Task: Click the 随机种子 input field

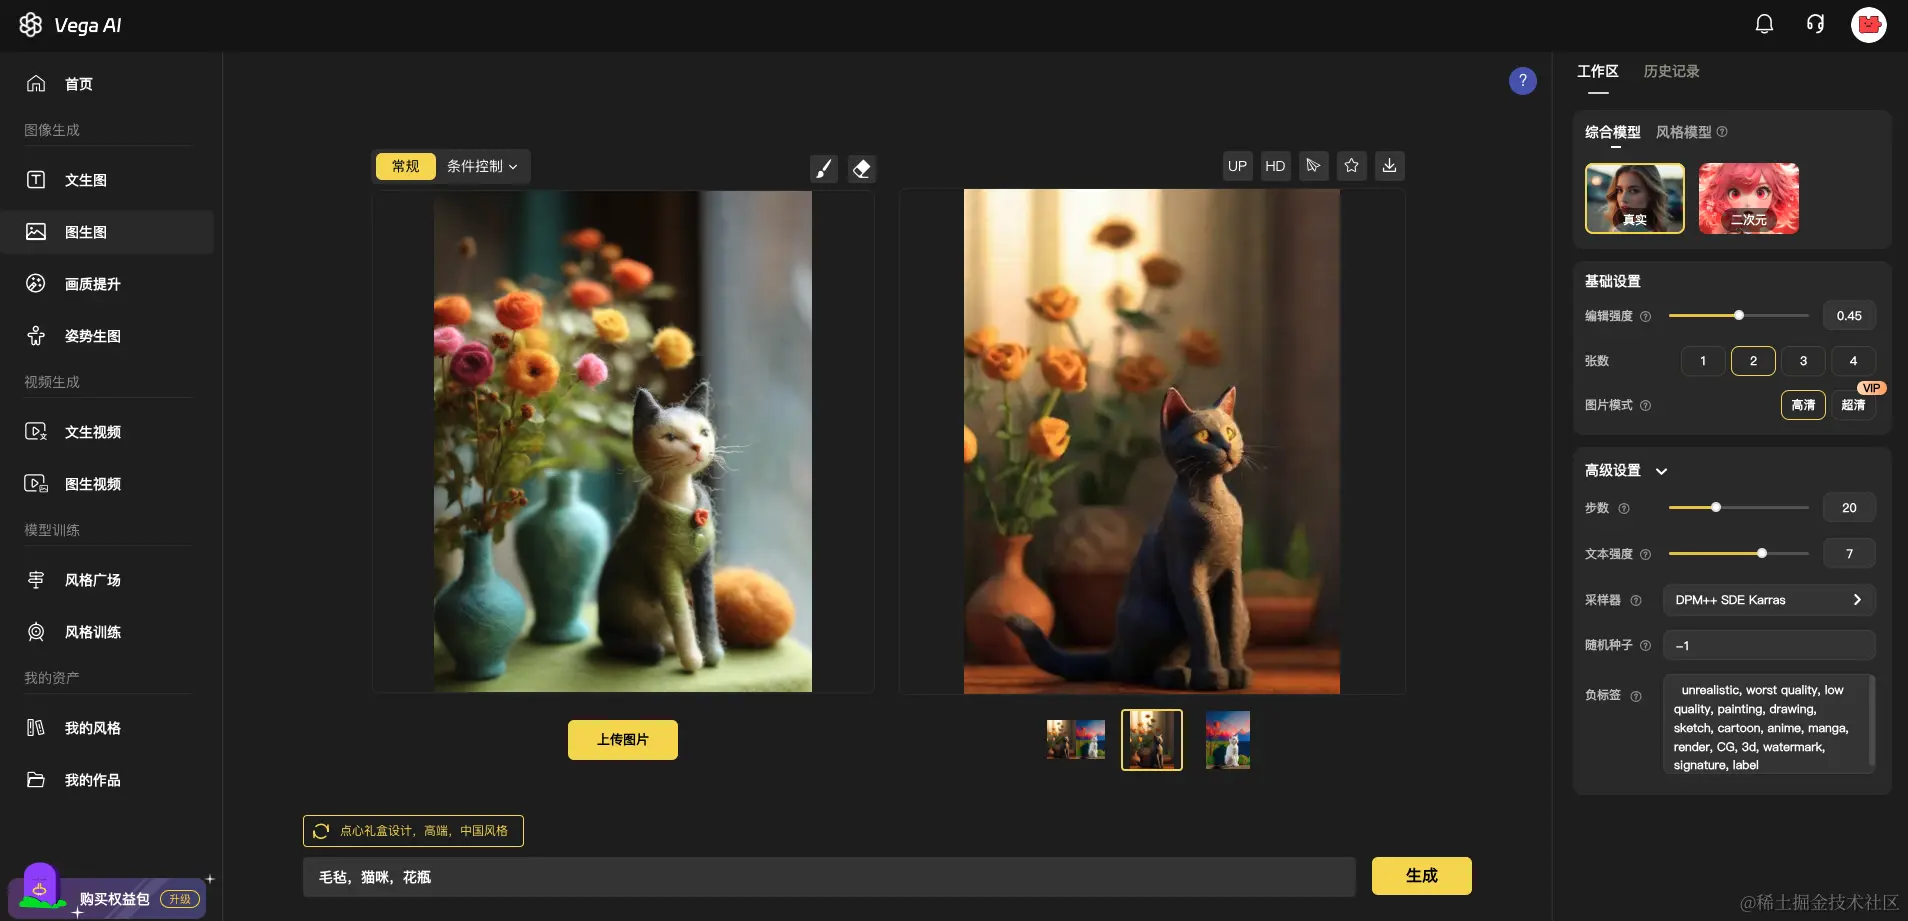Action: [x=1768, y=646]
